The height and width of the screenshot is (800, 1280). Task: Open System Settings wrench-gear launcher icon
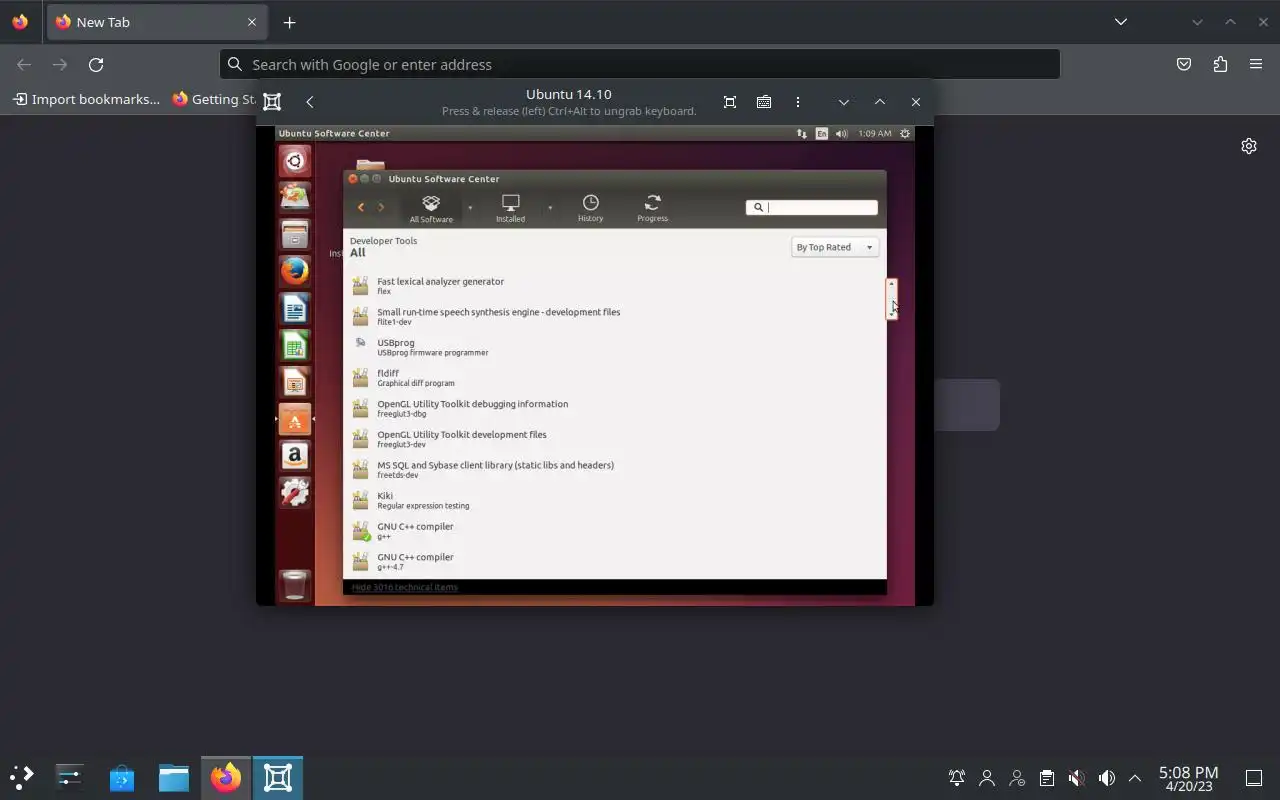[x=294, y=493]
